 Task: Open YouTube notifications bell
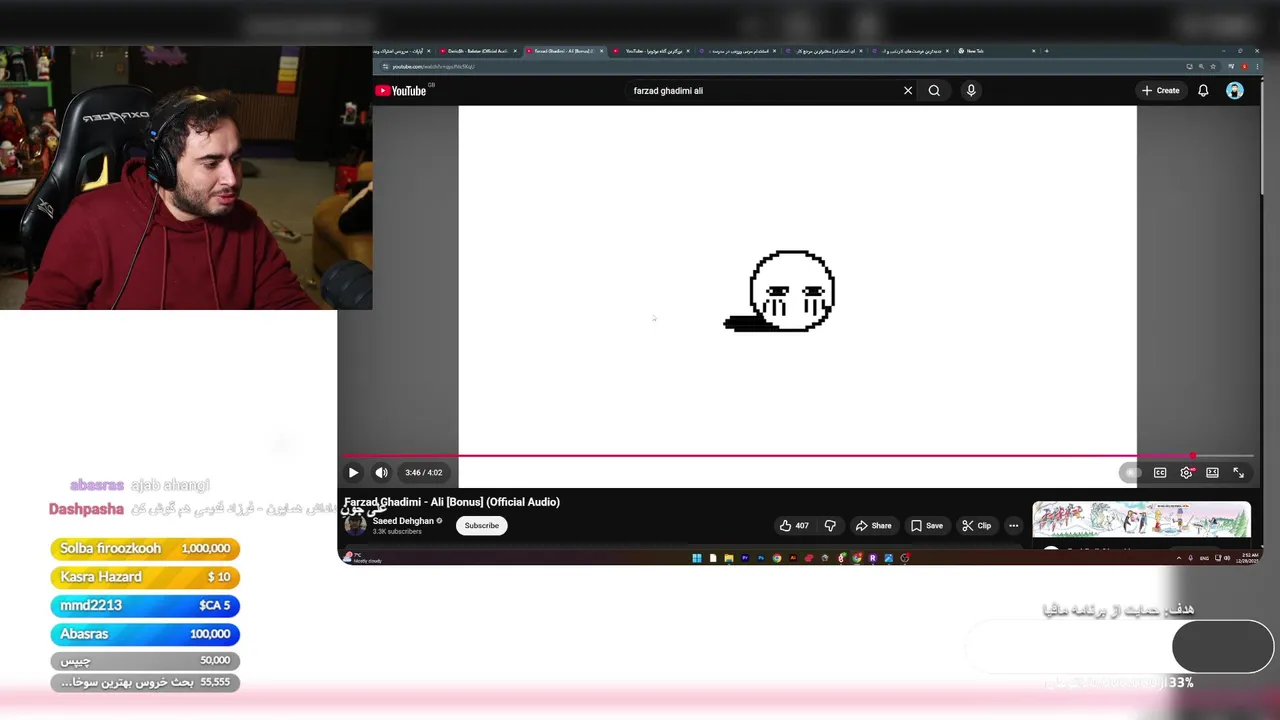pos(1203,90)
